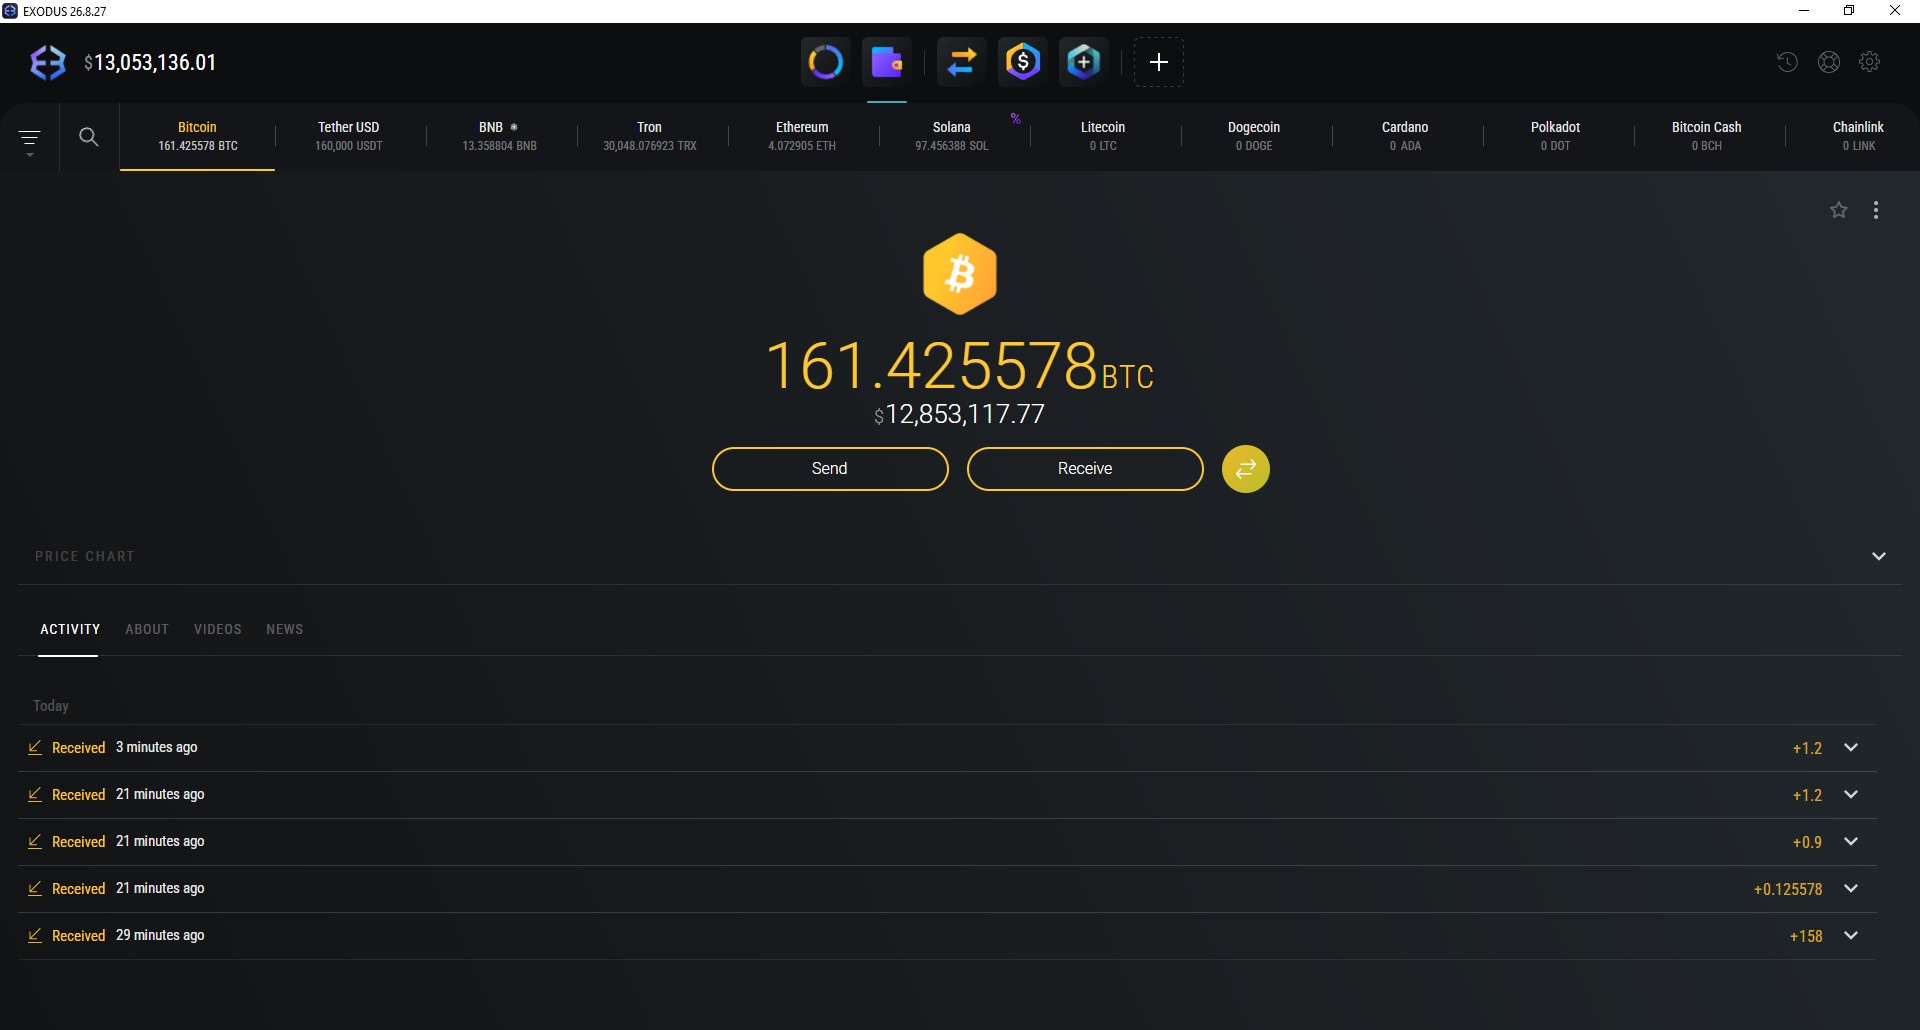
Task: Click the Today date header
Action: coord(51,706)
